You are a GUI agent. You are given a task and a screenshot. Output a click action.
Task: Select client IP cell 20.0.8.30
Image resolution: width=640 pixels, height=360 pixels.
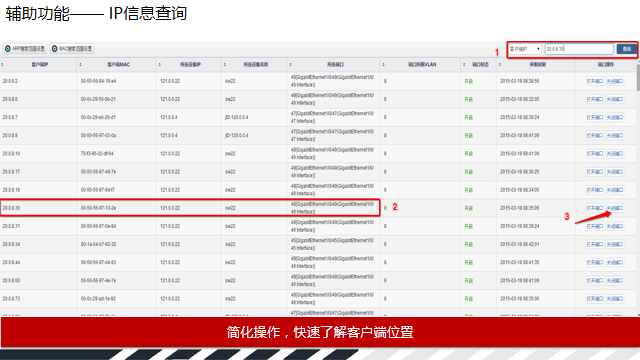tap(11, 208)
